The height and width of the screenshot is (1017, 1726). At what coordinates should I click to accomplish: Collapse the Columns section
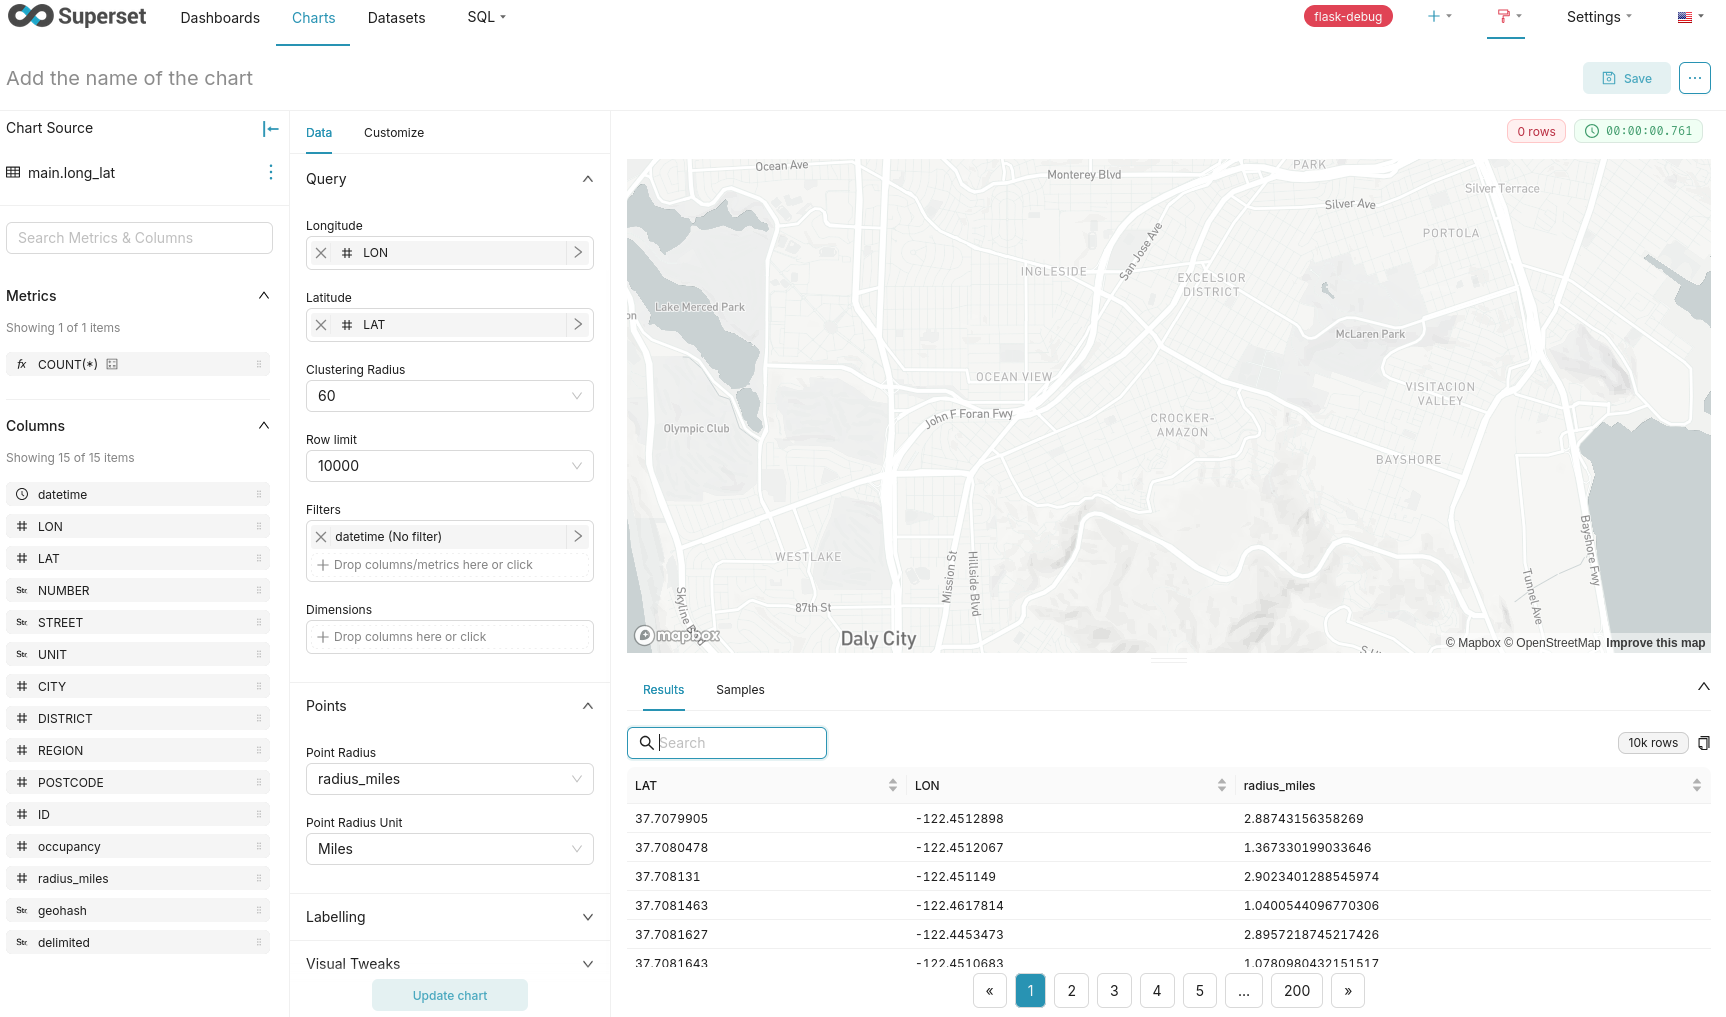click(x=264, y=426)
